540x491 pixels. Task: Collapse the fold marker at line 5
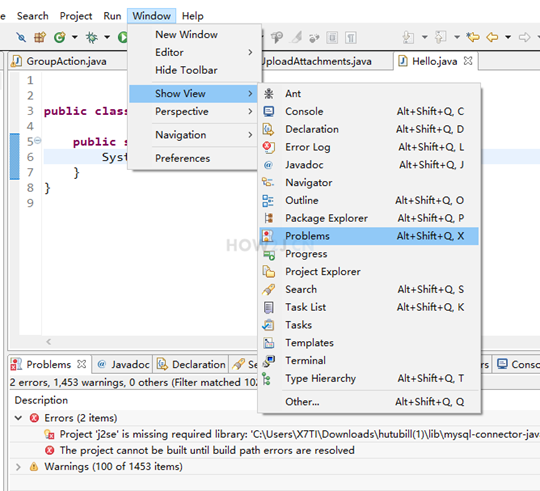coord(38,140)
